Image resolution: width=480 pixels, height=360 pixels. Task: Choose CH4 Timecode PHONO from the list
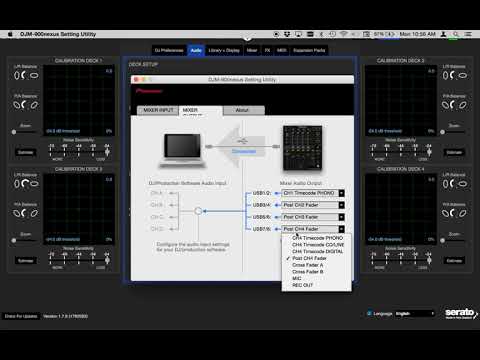317,238
